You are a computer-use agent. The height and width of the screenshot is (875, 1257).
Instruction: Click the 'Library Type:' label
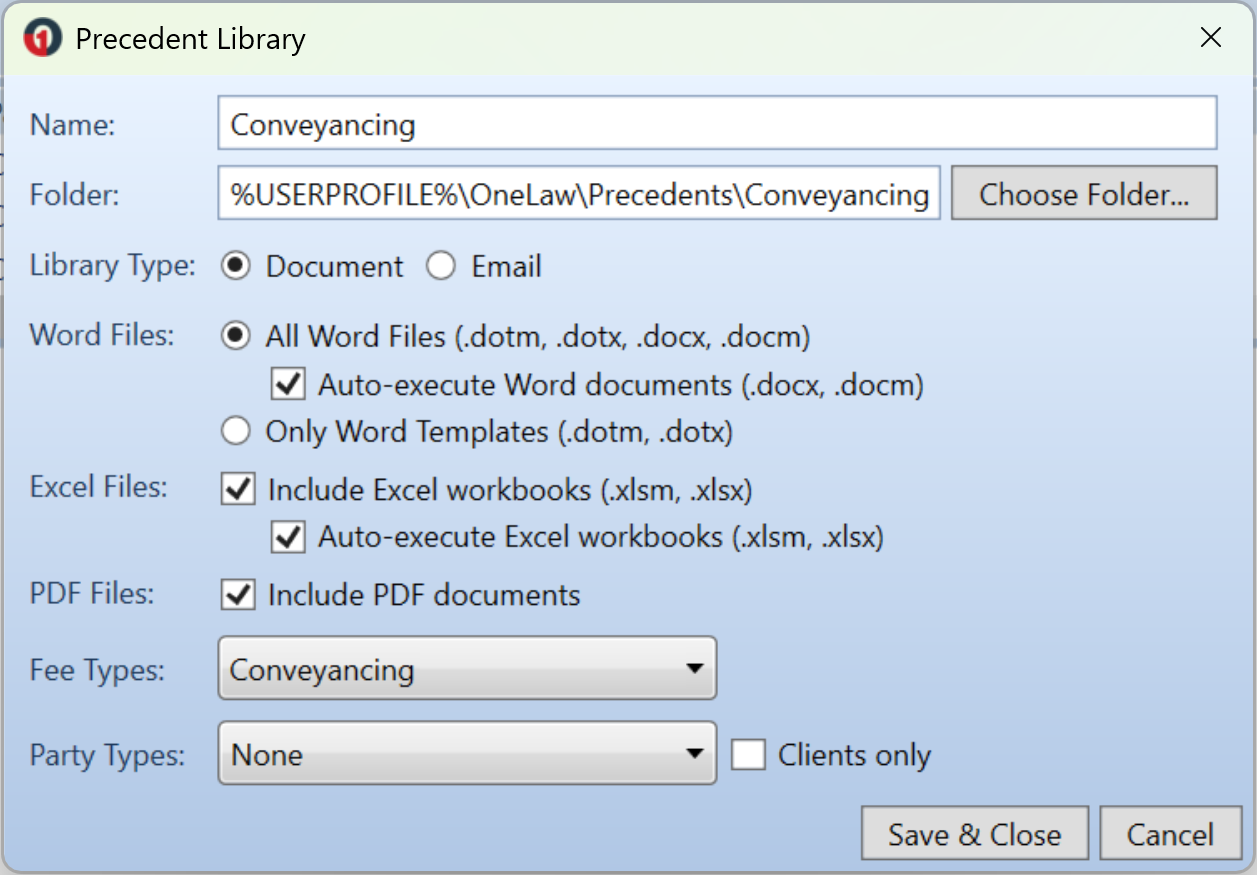(x=113, y=266)
